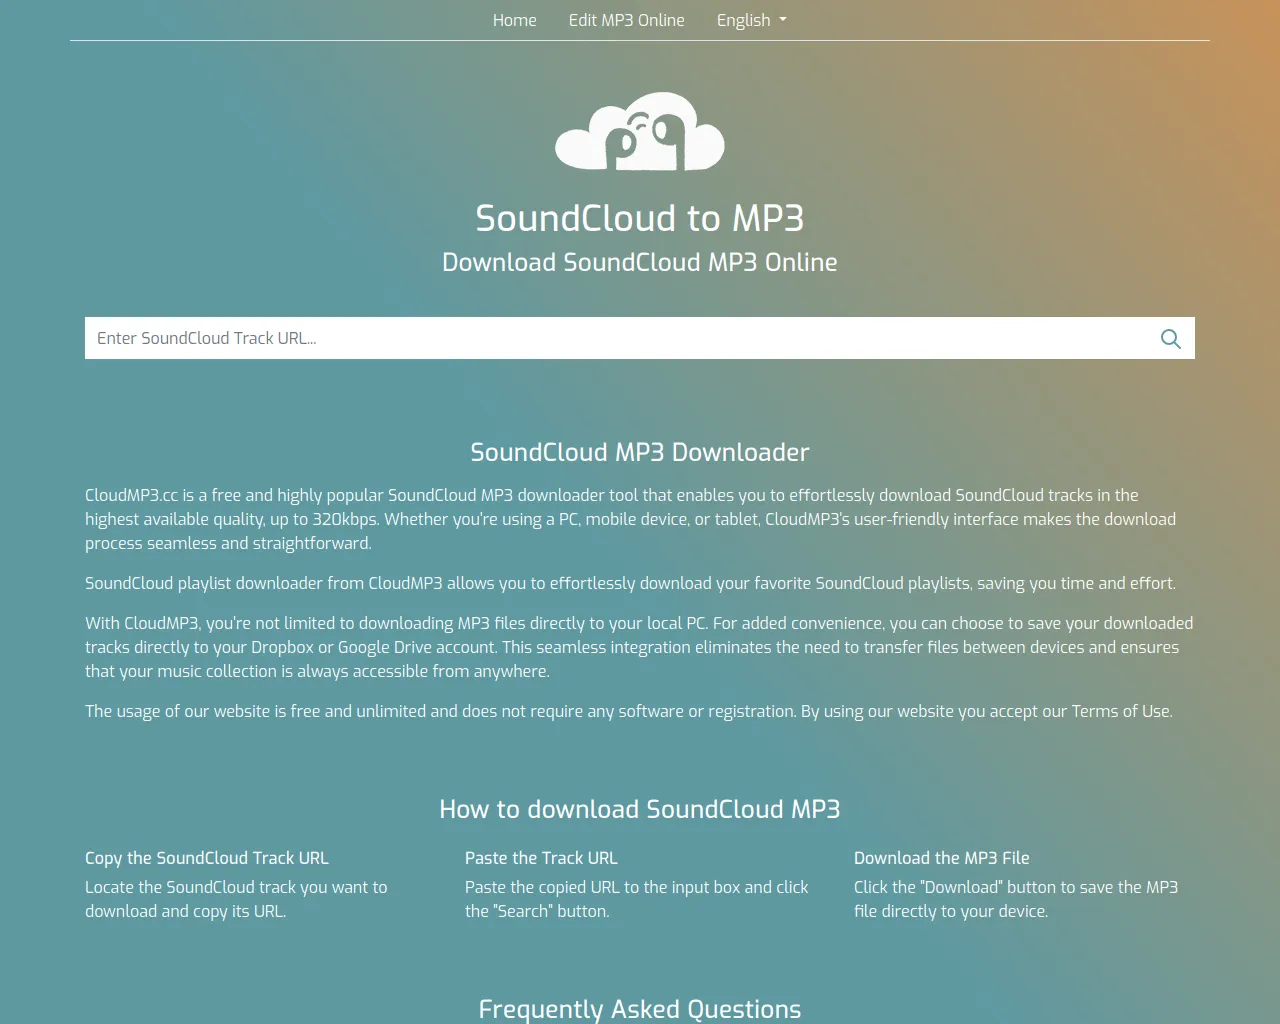Click Frequently Asked Questions heading

[x=640, y=1009]
